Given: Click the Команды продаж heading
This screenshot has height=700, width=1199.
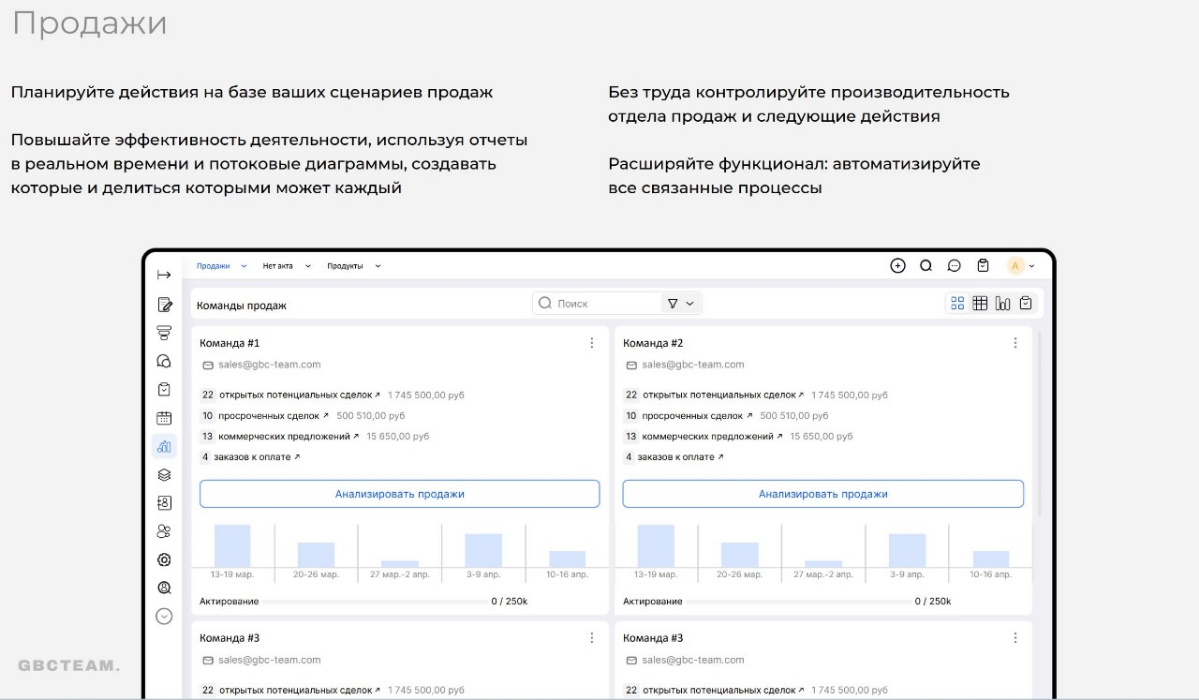Looking at the screenshot, I should [242, 305].
